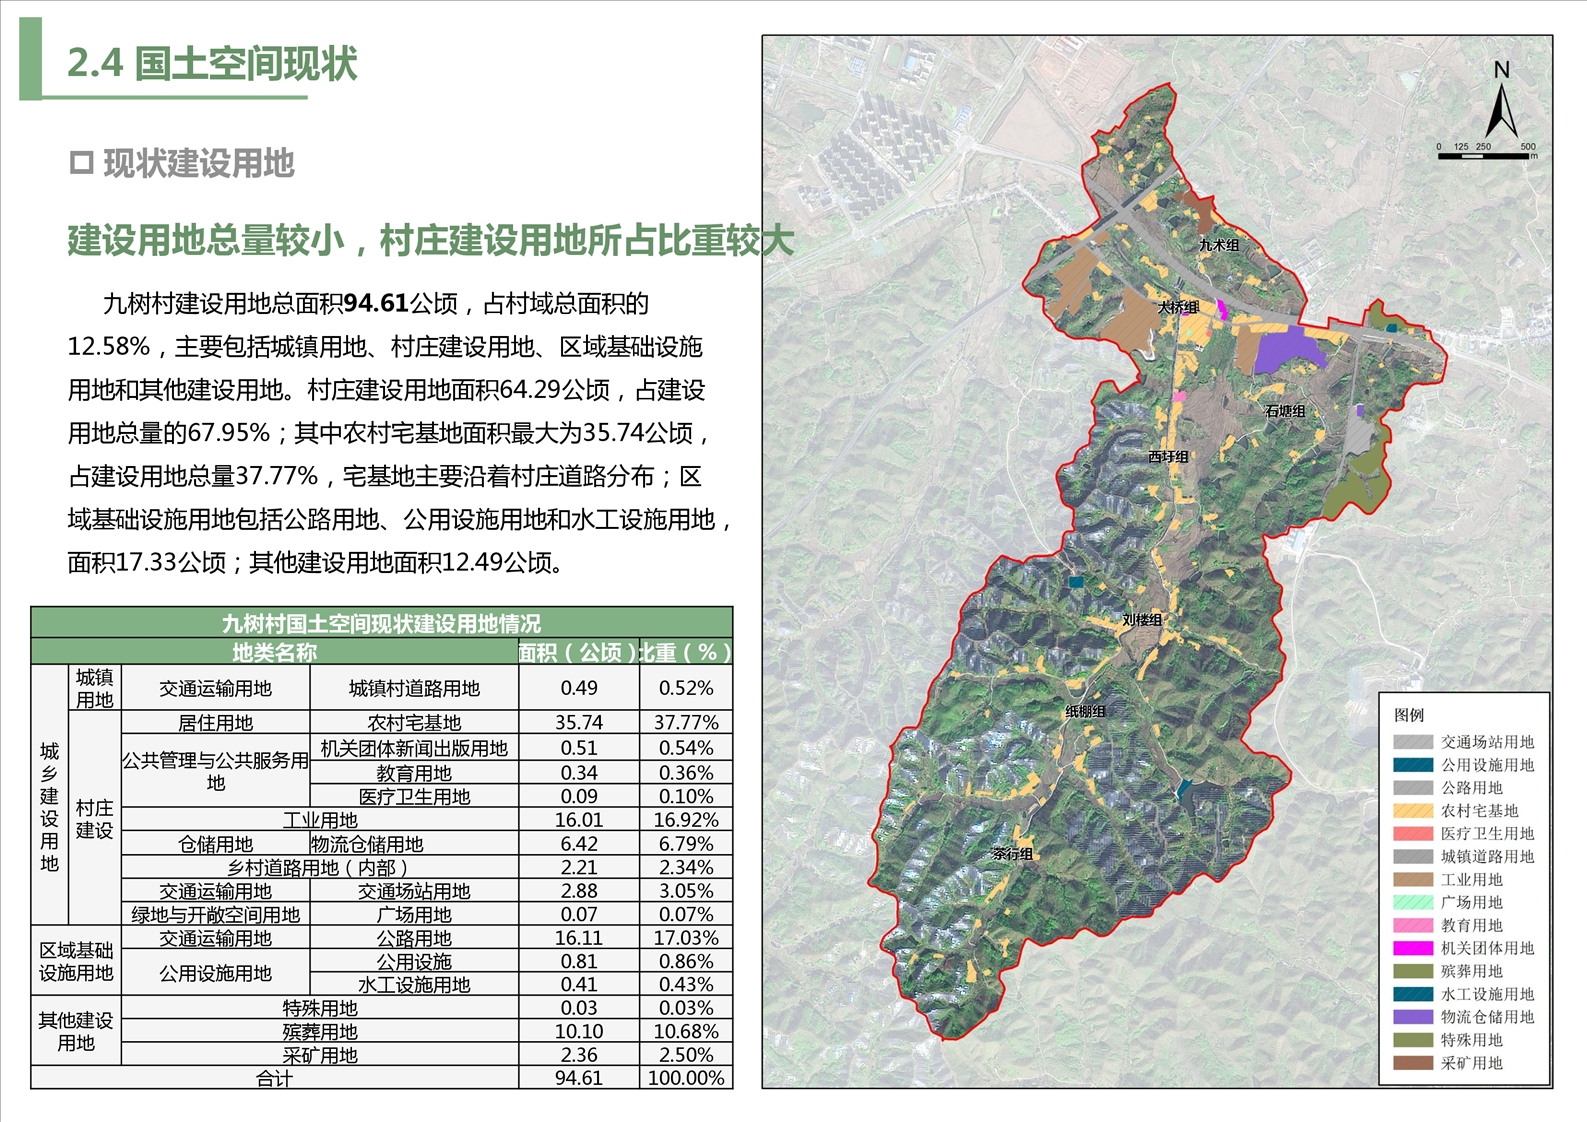
Task: Click the heading 2.4 国土空间现状
Action: [x=212, y=63]
